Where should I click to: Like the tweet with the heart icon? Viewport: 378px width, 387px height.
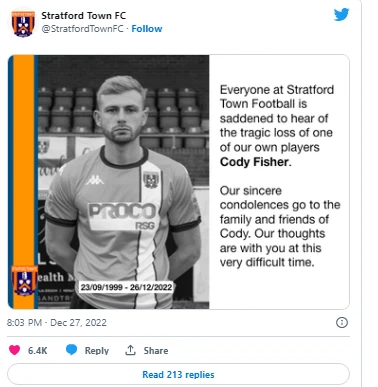coord(14,350)
